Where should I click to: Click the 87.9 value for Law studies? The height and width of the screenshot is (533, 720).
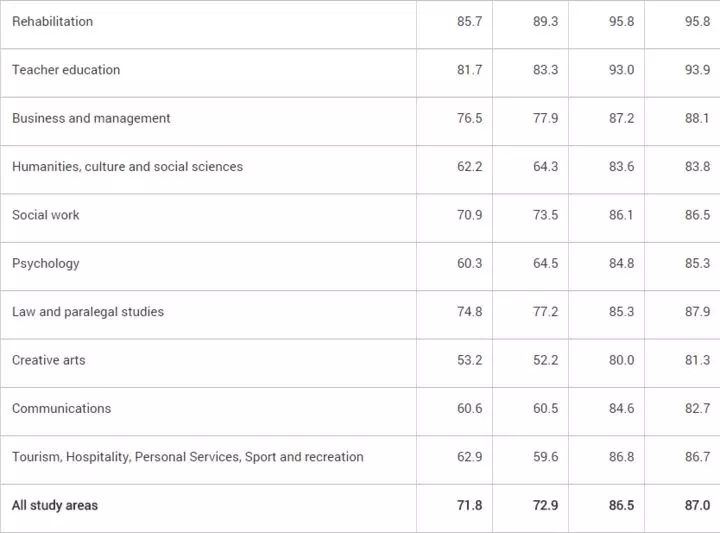(697, 312)
